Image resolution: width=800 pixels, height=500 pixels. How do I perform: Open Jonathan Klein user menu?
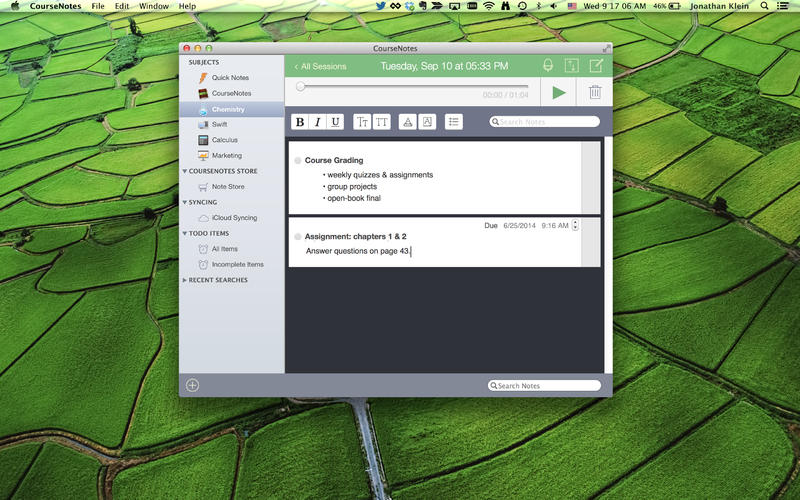pyautogui.click(x=719, y=6)
